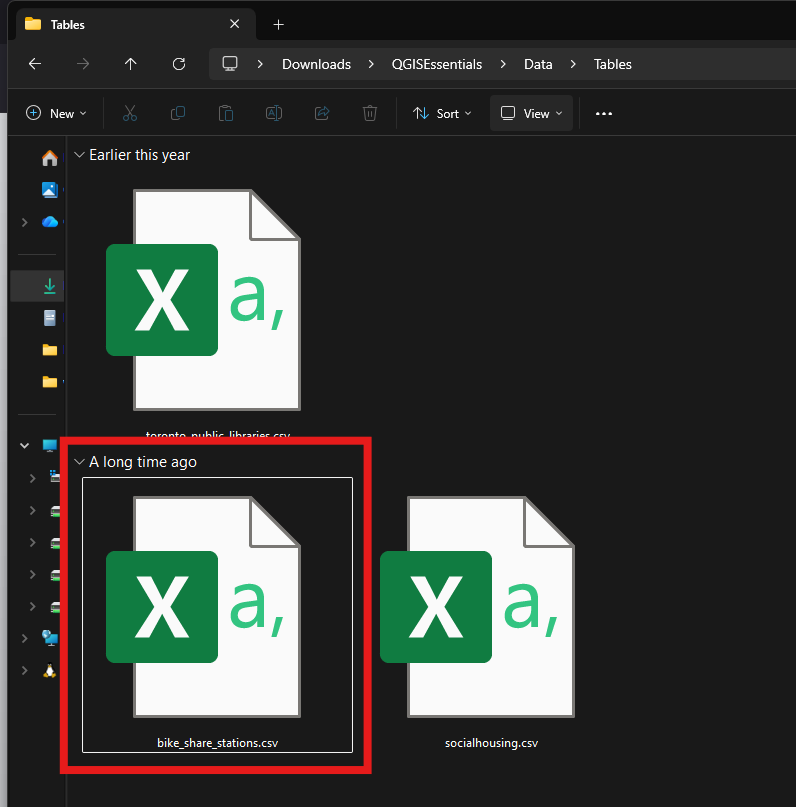
Task: Open OneDrive cloud in sidebar
Action: 50,222
